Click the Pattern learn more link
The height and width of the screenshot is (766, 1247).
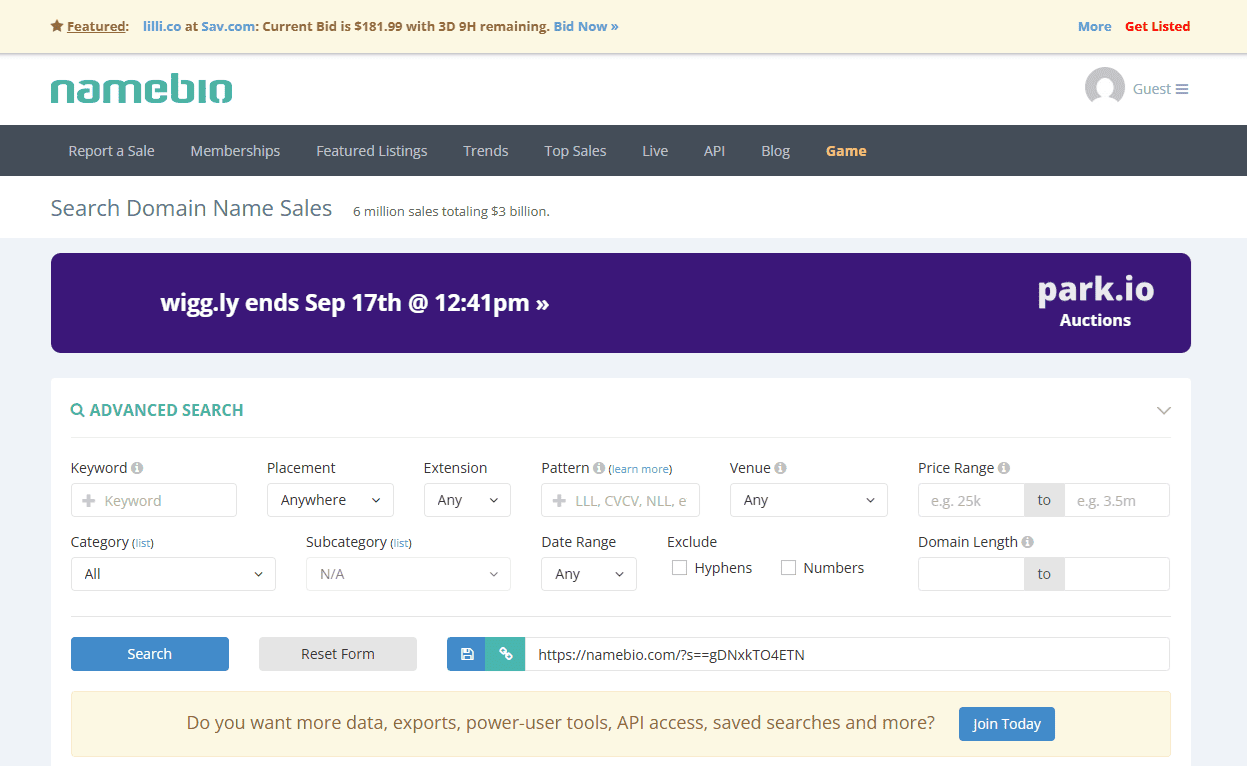click(x=640, y=469)
